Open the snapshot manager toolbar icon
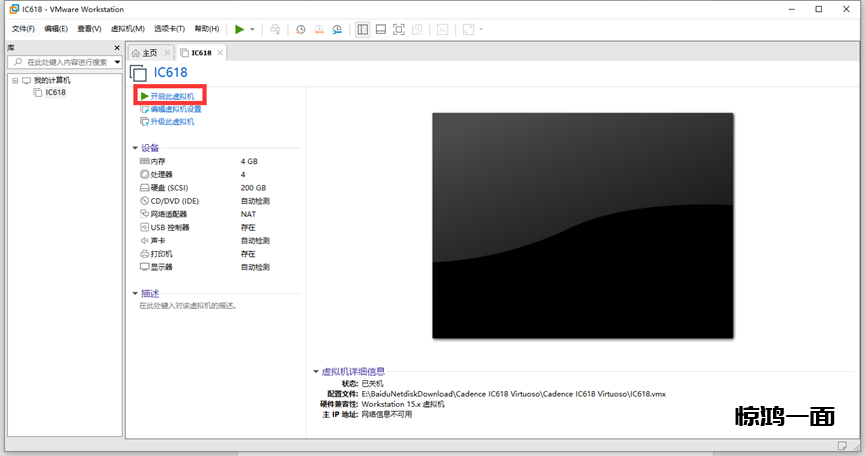 [339, 29]
